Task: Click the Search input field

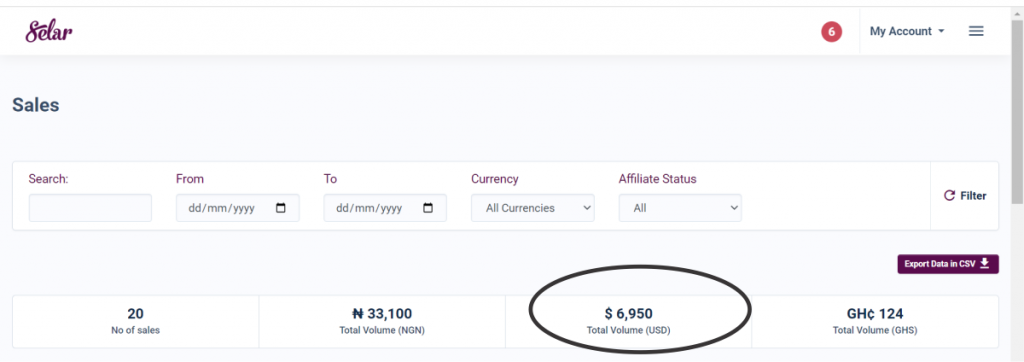Action: click(x=90, y=208)
